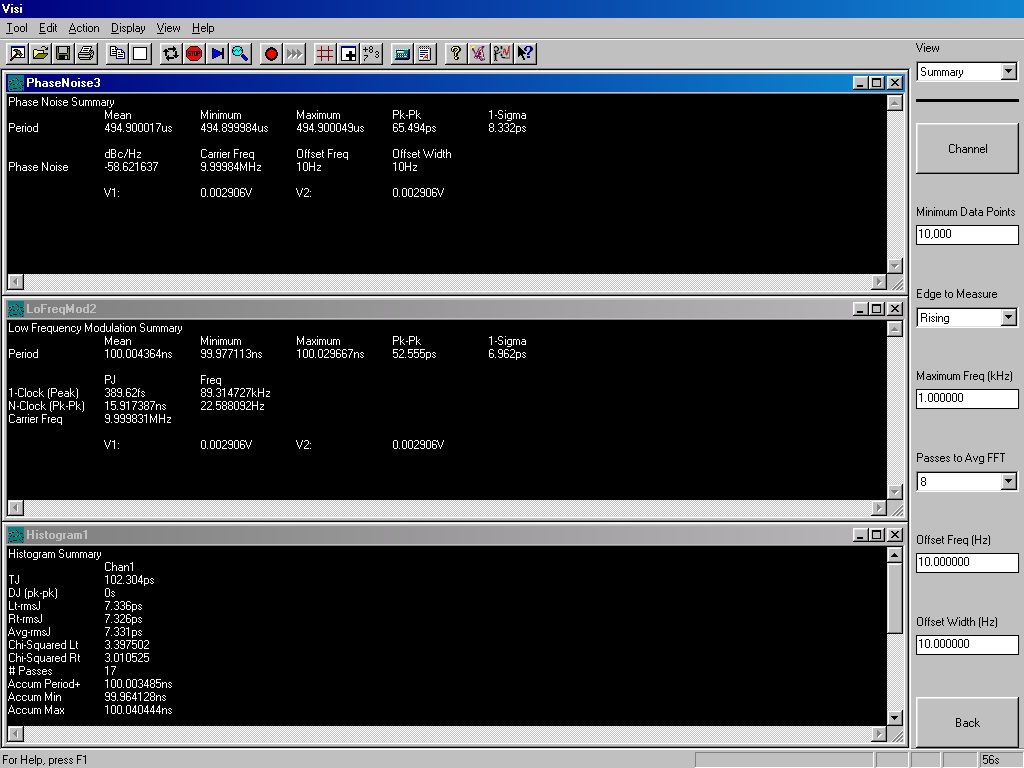Click the add-marker plus square icon
Viewport: 1024px width, 768px height.
[348, 54]
